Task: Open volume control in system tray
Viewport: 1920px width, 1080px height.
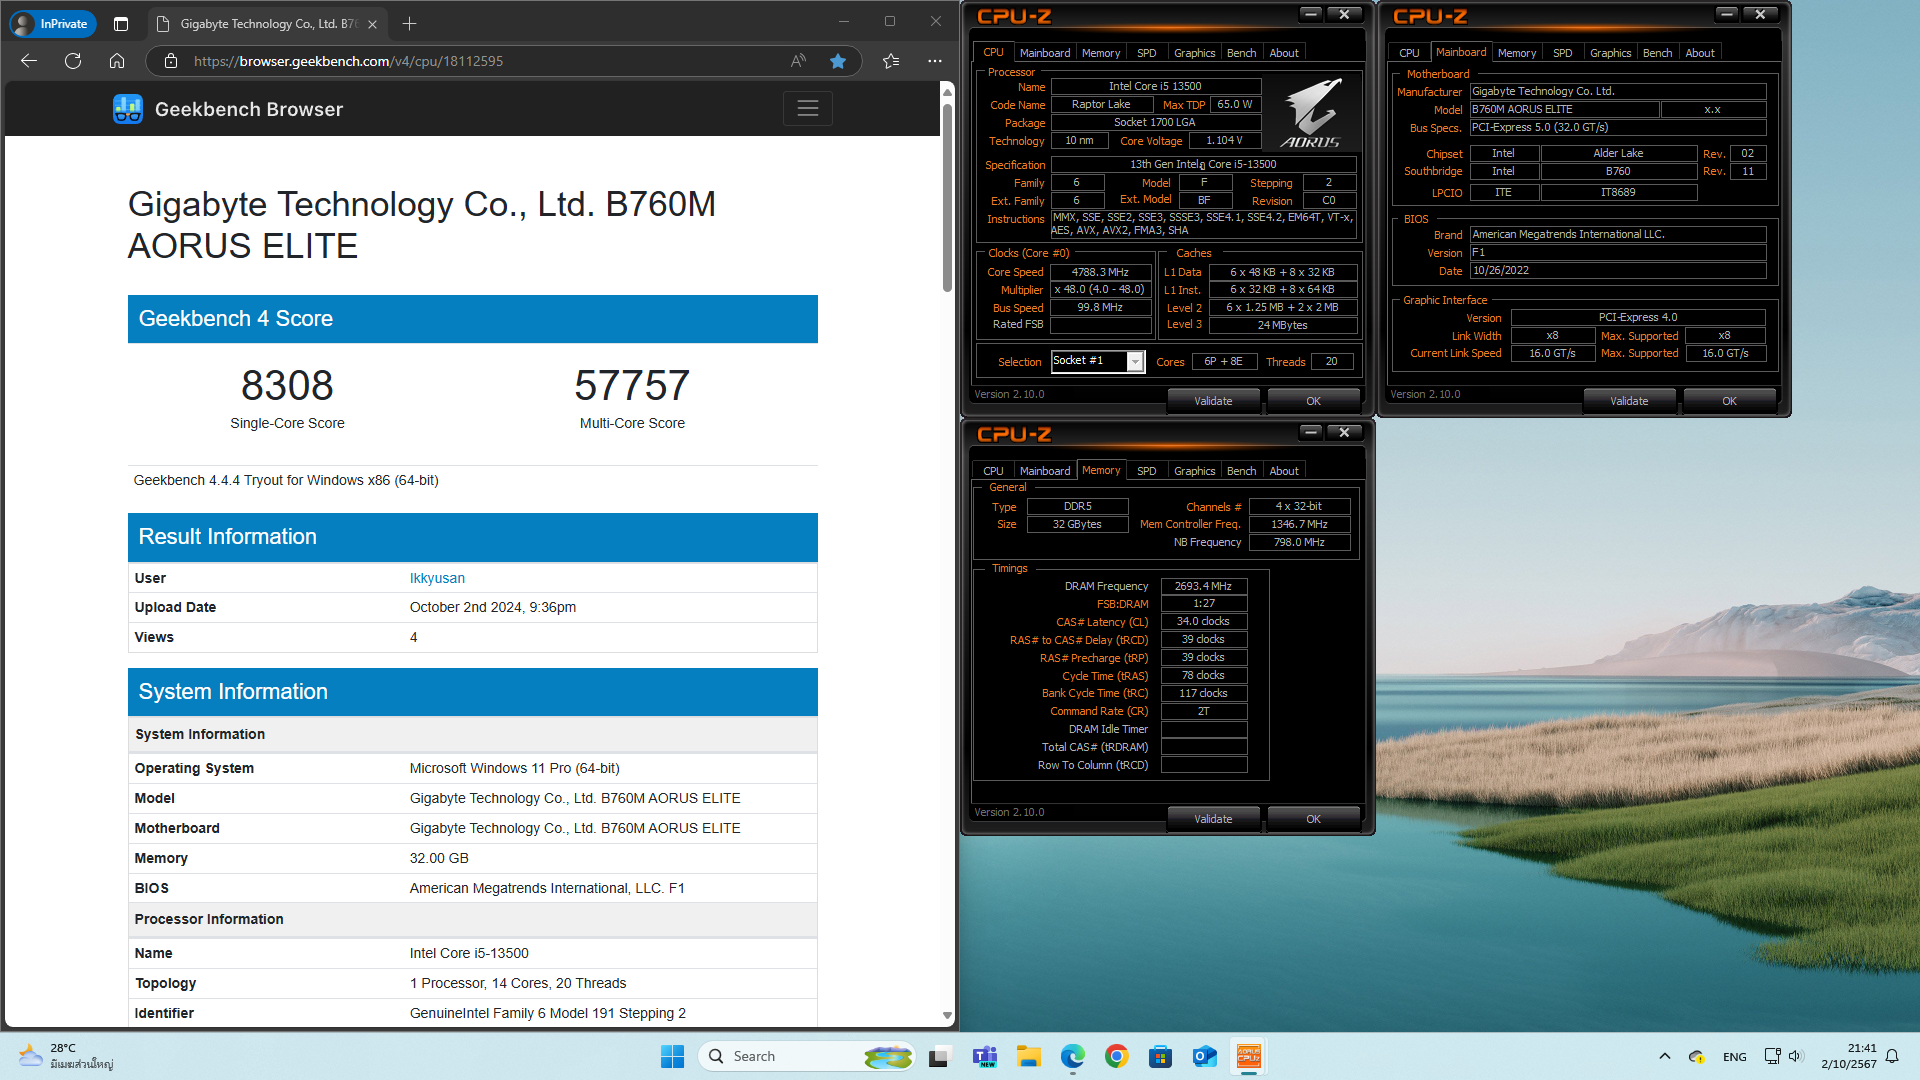Action: tap(1795, 1056)
